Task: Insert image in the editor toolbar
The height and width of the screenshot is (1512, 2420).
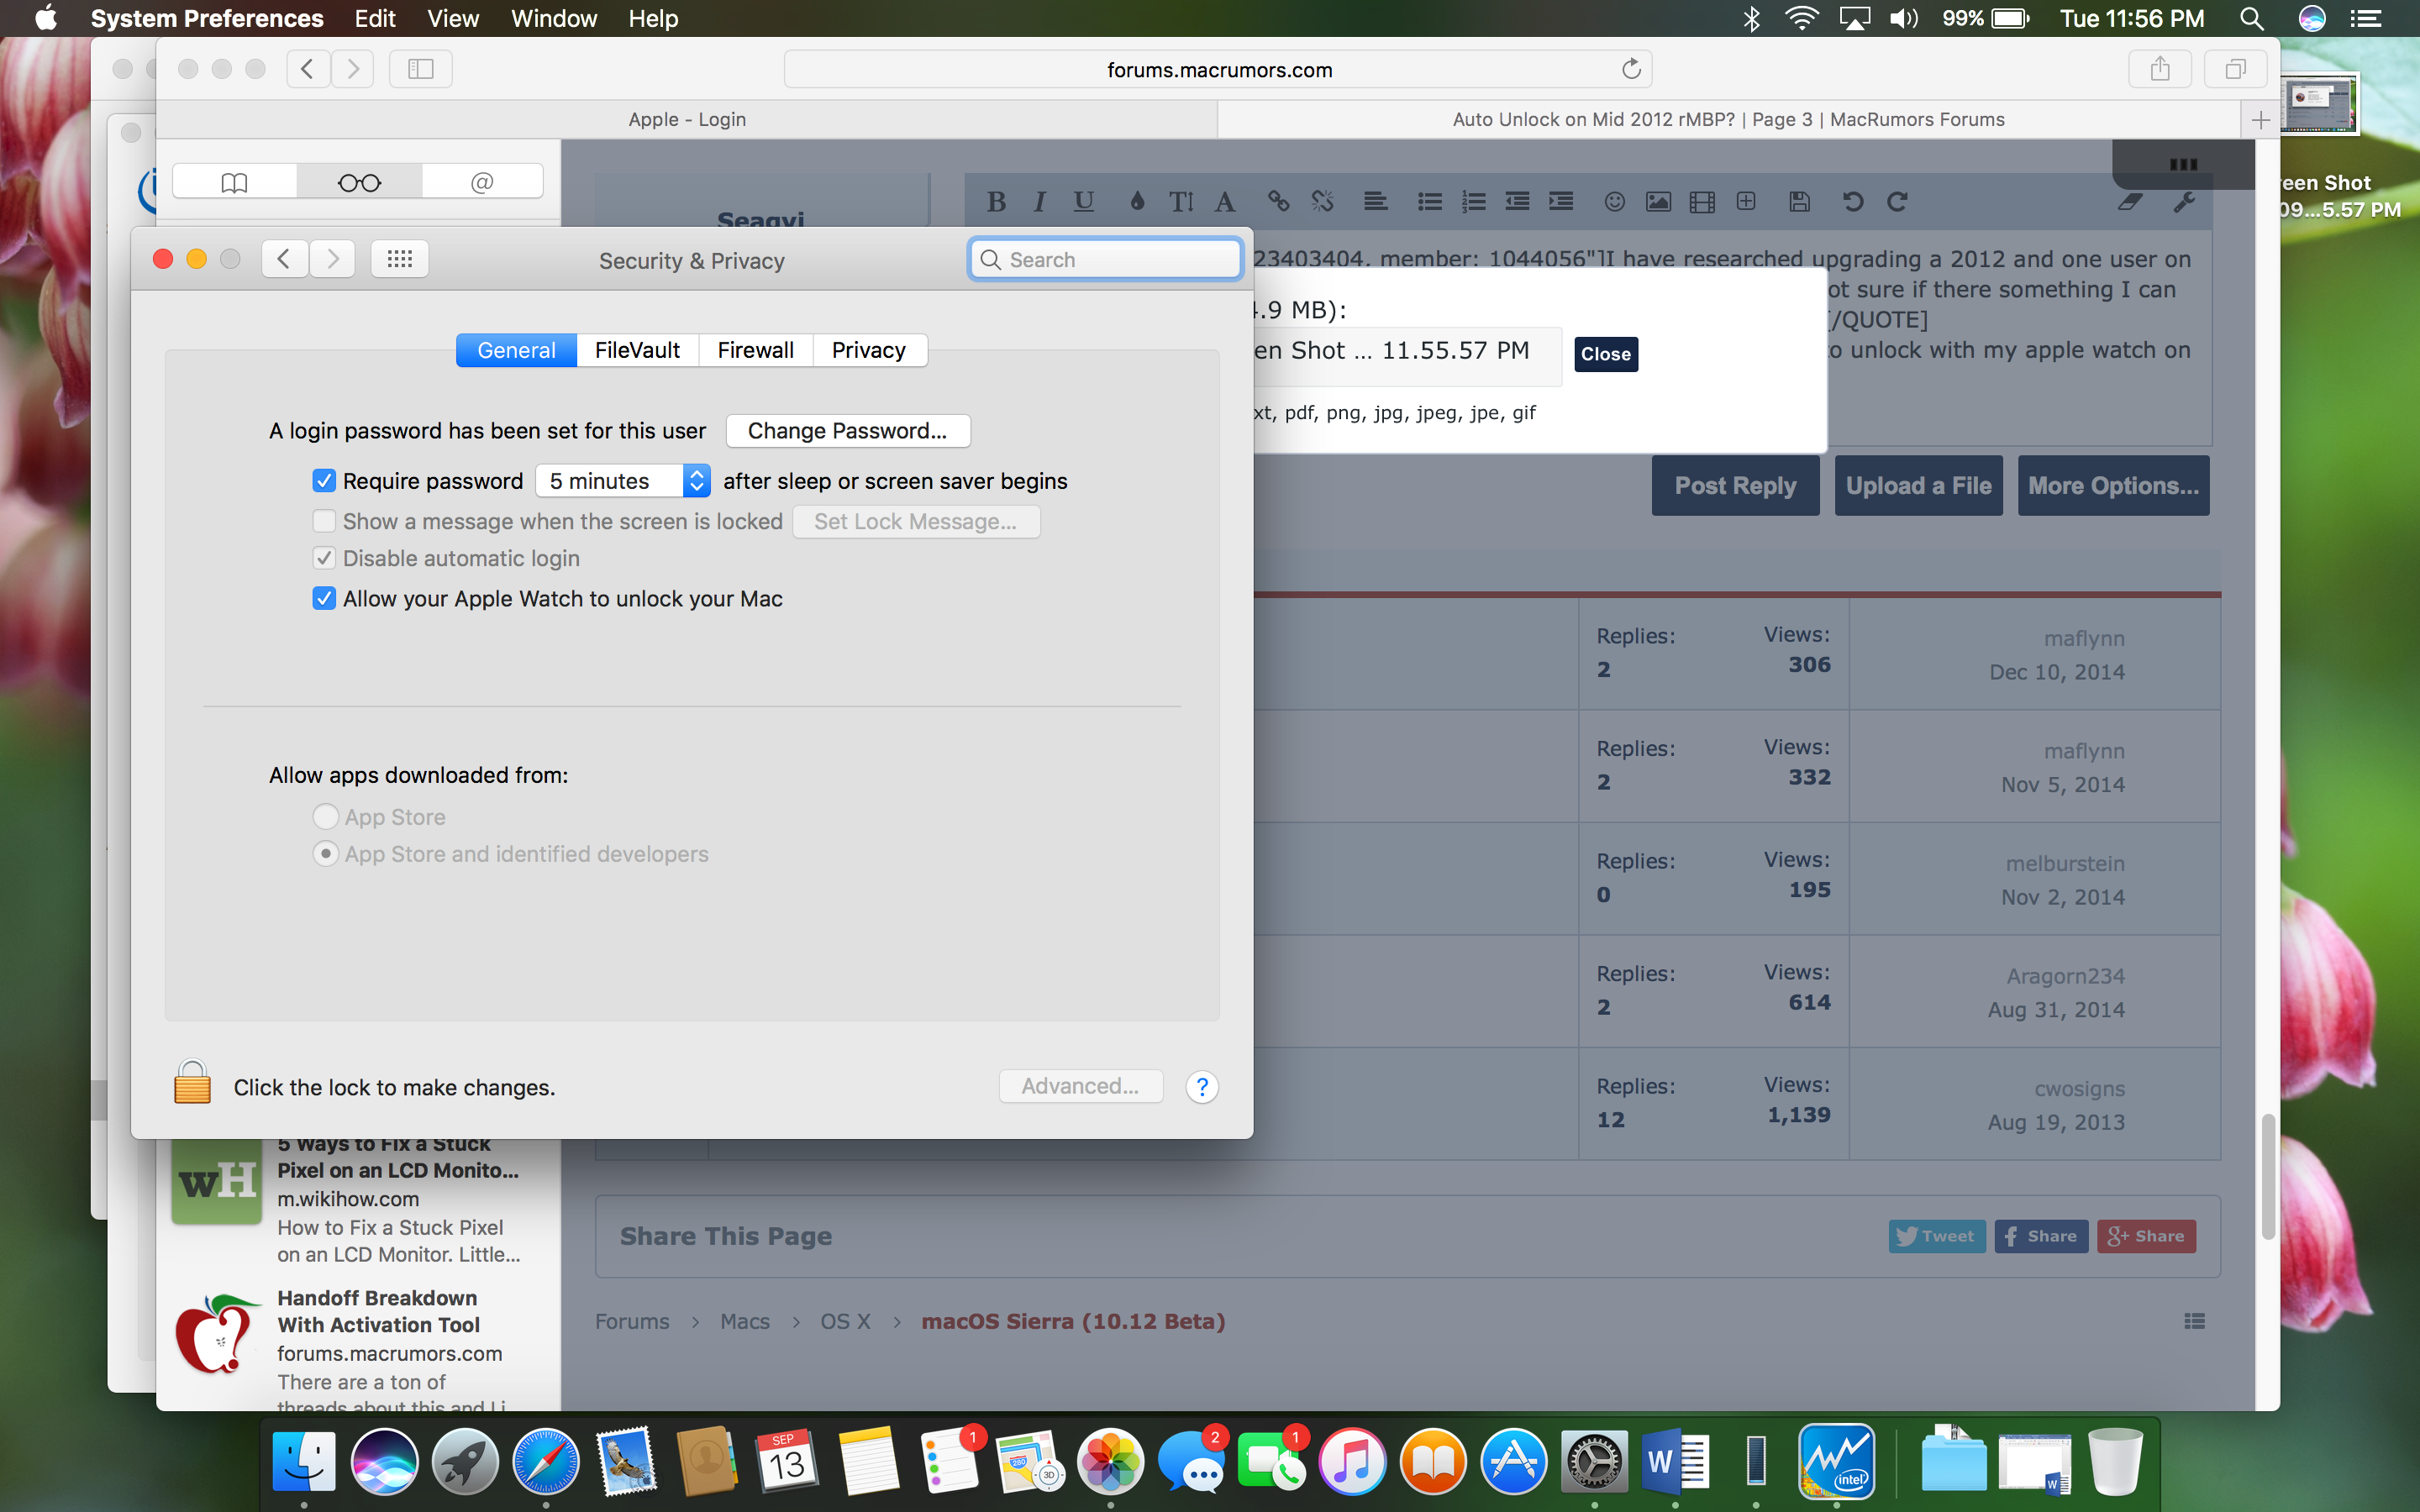Action: (1658, 202)
